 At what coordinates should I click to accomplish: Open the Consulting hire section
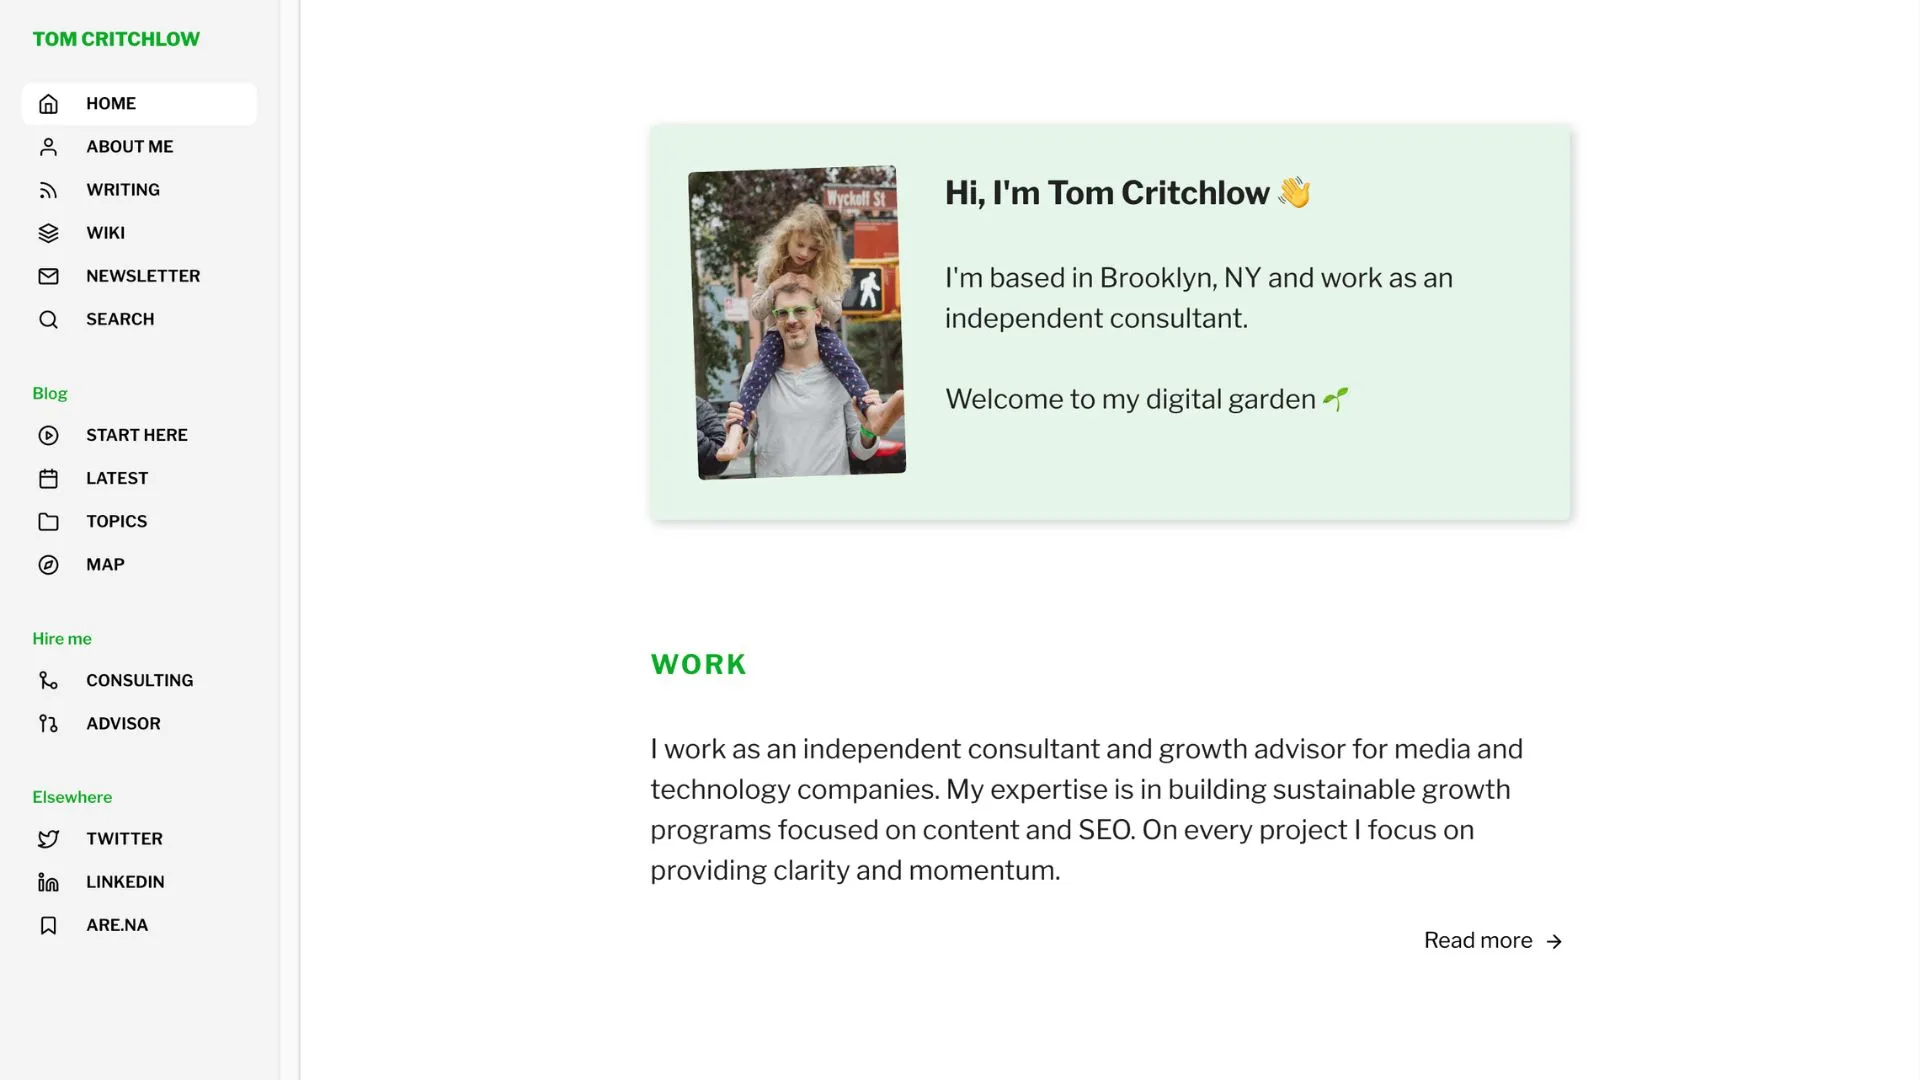(x=140, y=680)
